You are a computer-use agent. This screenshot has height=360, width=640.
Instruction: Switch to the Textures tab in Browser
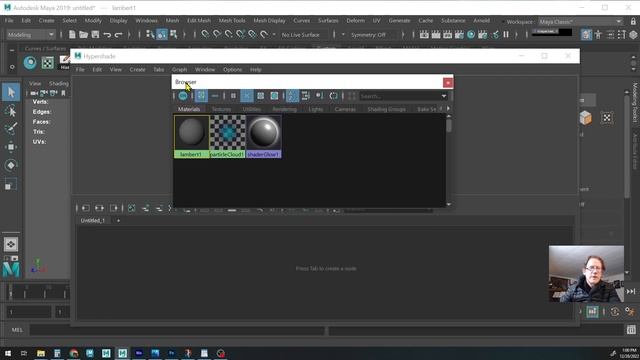[221, 109]
